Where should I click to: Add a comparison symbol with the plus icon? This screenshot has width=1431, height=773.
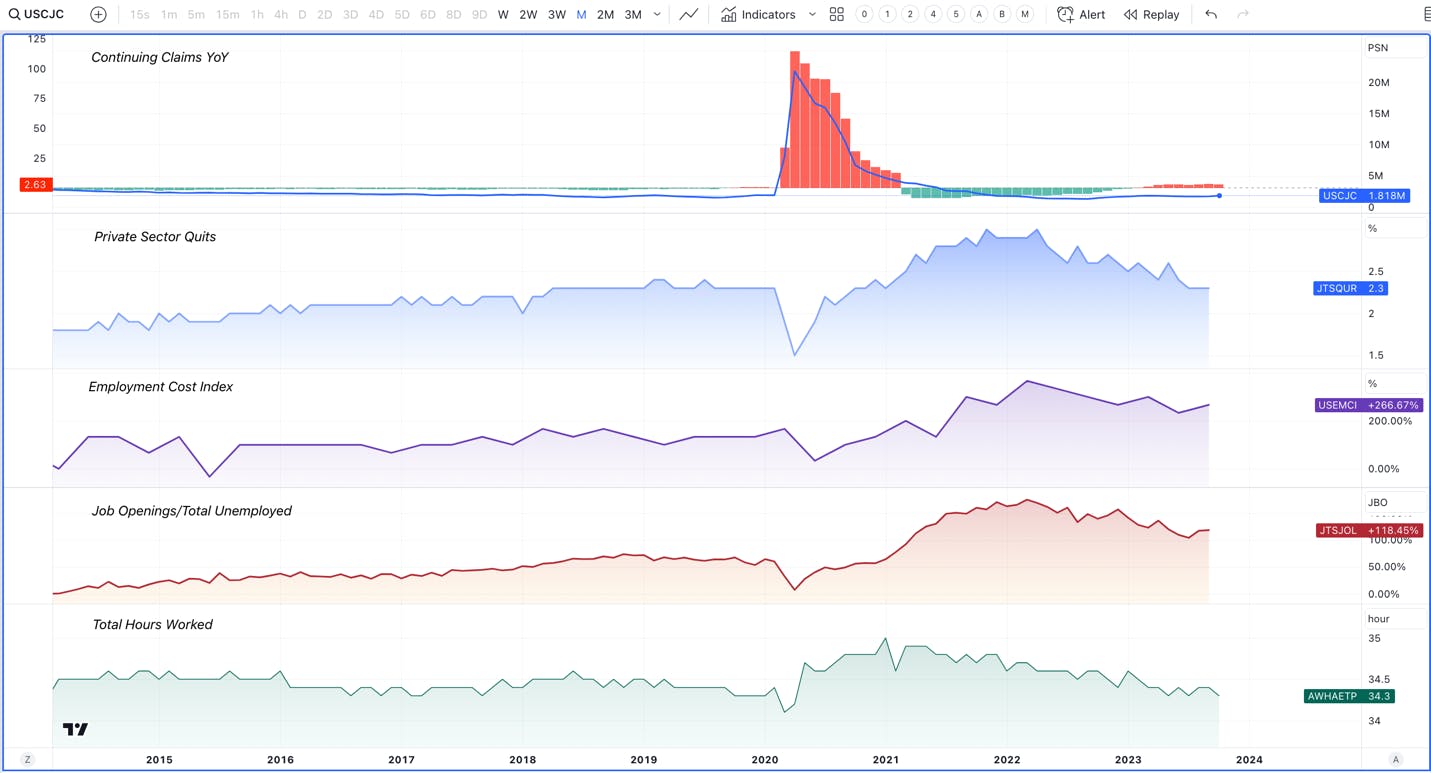coord(98,15)
